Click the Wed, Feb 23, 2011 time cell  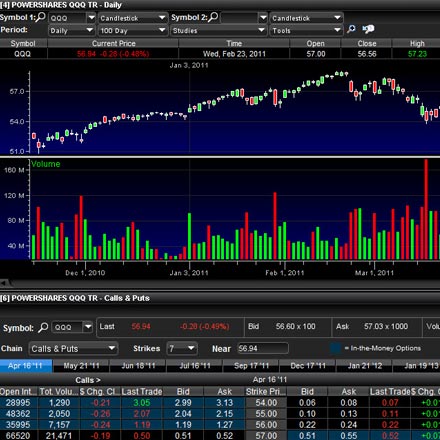tap(234, 54)
